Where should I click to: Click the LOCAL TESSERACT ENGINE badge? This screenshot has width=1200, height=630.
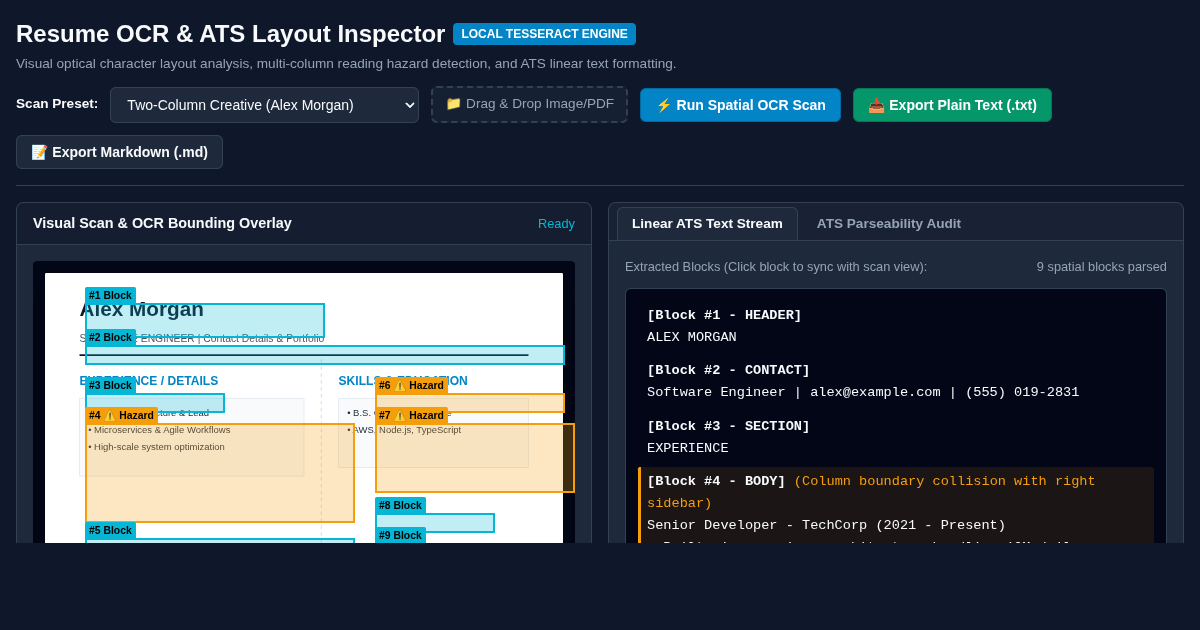[x=544, y=34]
